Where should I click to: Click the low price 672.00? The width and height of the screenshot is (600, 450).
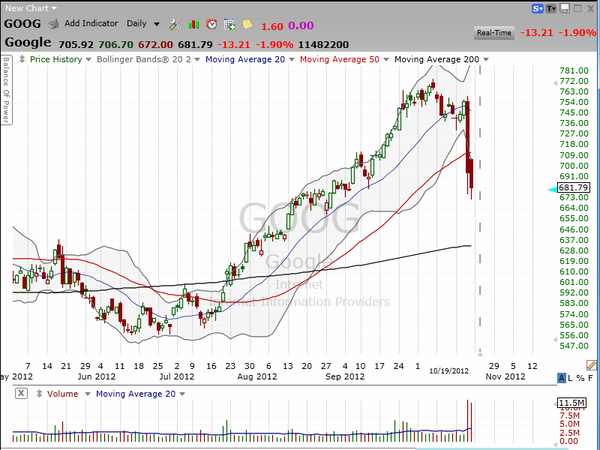[x=155, y=45]
